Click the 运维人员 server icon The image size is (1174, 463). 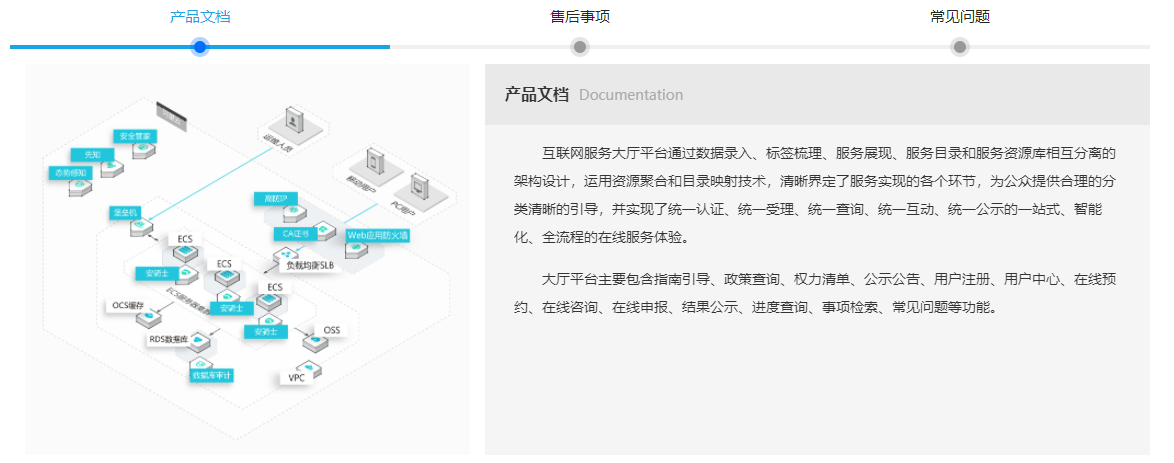coord(291,120)
